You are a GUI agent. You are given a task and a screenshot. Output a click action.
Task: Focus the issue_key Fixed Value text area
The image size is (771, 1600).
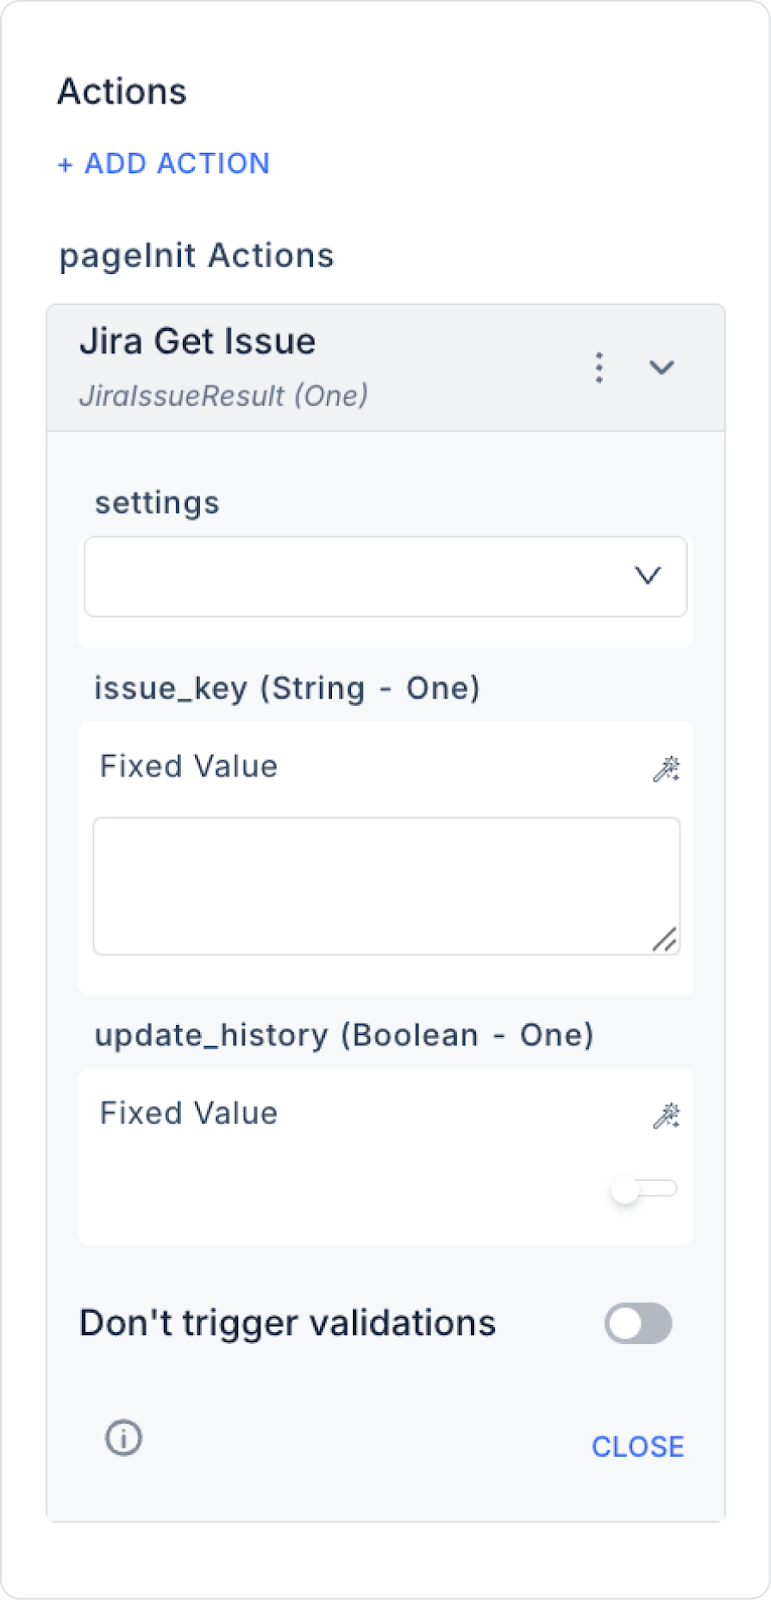[385, 885]
